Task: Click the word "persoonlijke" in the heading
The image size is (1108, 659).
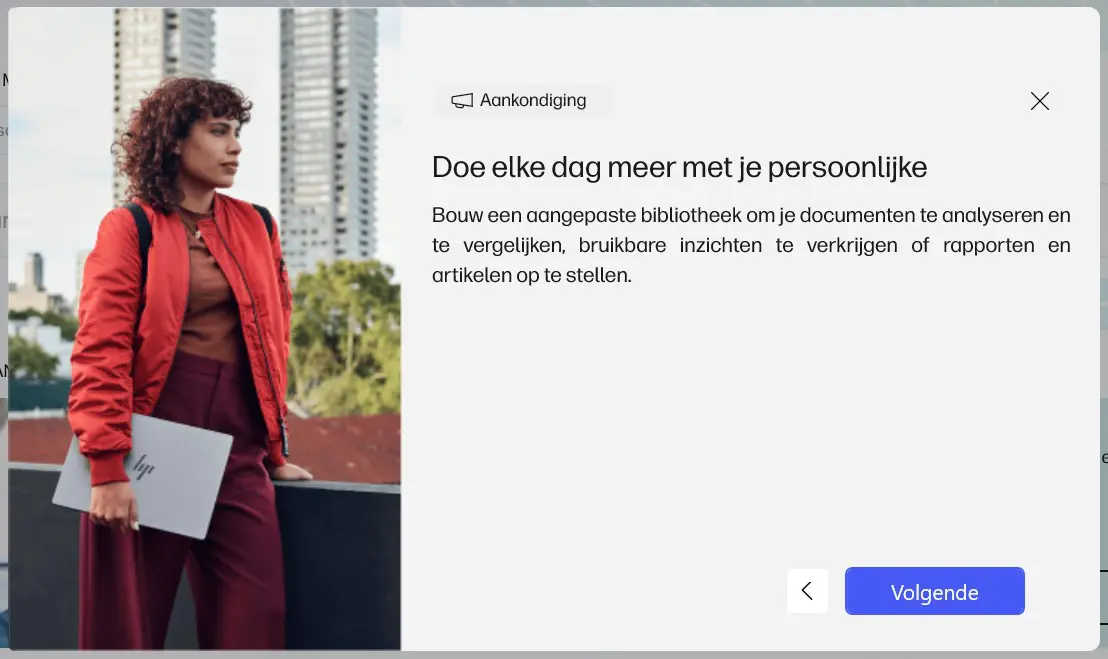Action: (x=847, y=168)
